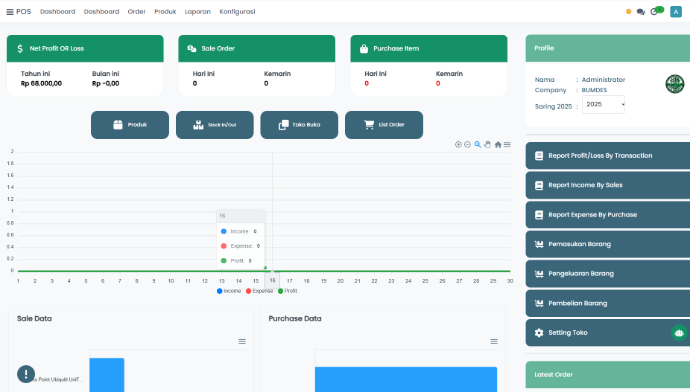Click day 20 on the chart axis
This screenshot has width=690, height=392.
point(340,281)
